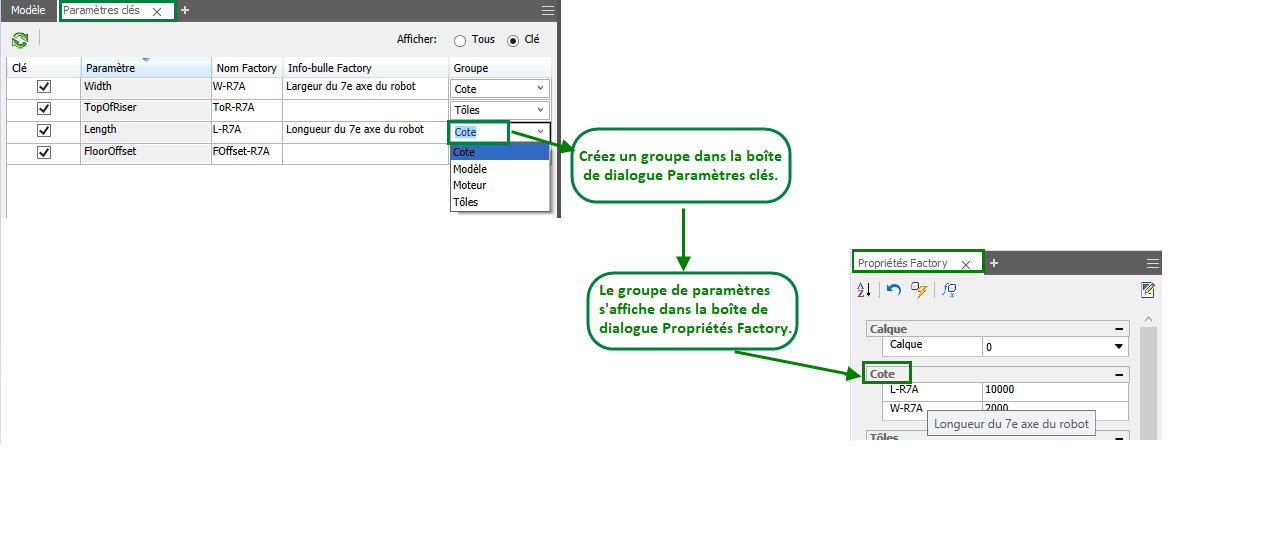Viewport: 1263px width, 544px height.
Task: Open the Calque value dropdown
Action: click(1119, 347)
